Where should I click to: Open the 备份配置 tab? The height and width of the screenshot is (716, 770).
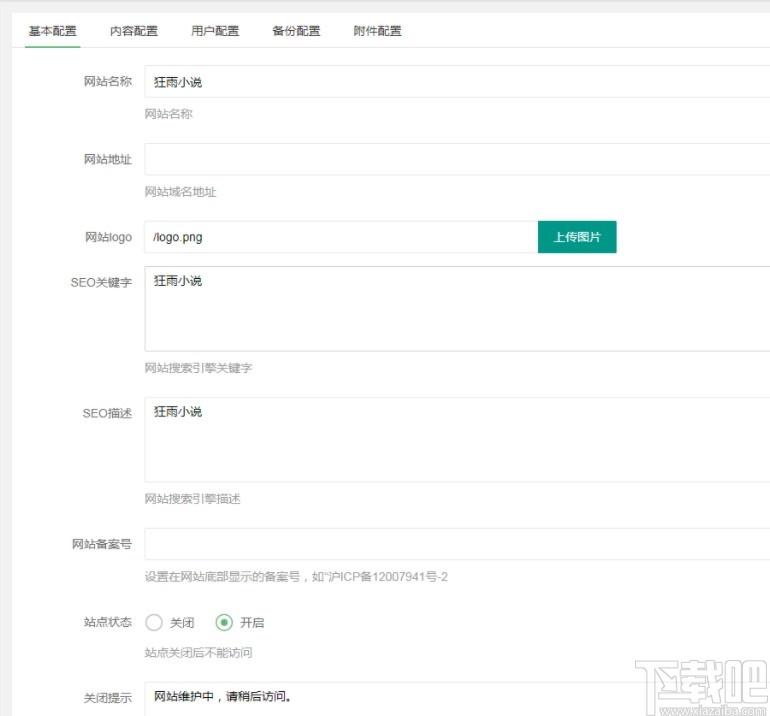(296, 31)
